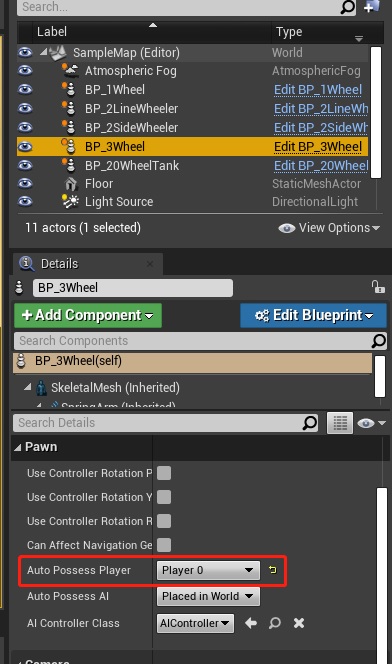
Task: Click the lock details panel icon
Action: click(x=378, y=287)
